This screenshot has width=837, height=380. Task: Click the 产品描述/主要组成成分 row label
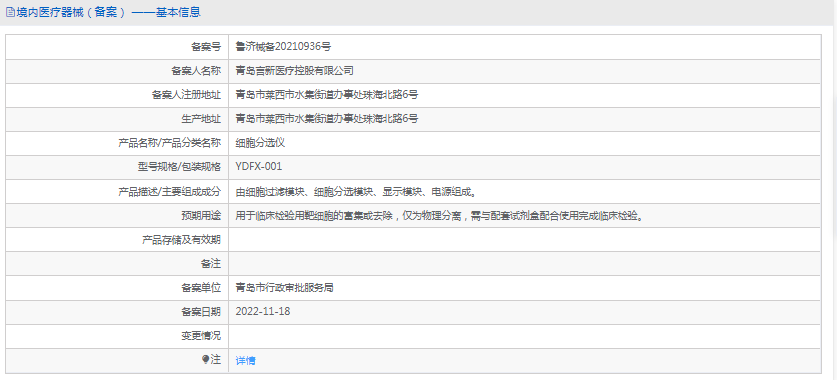coord(169,191)
